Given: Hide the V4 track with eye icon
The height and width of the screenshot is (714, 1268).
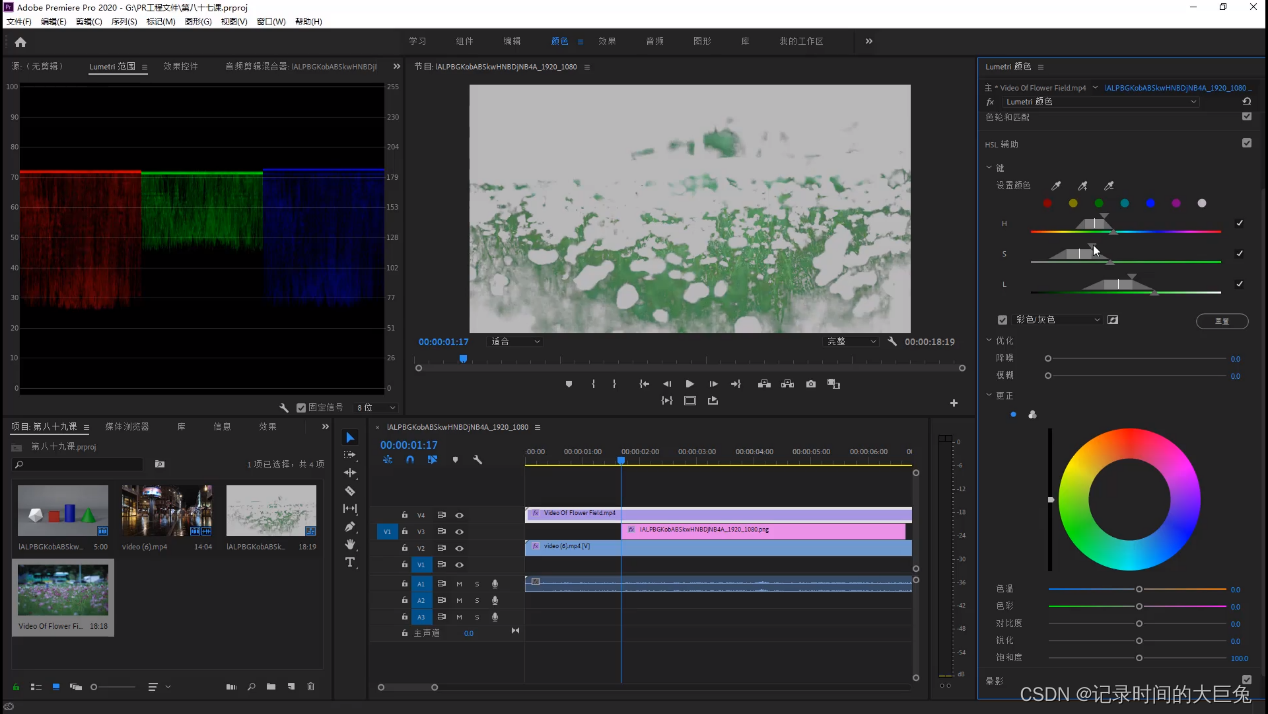Looking at the screenshot, I should pos(459,515).
